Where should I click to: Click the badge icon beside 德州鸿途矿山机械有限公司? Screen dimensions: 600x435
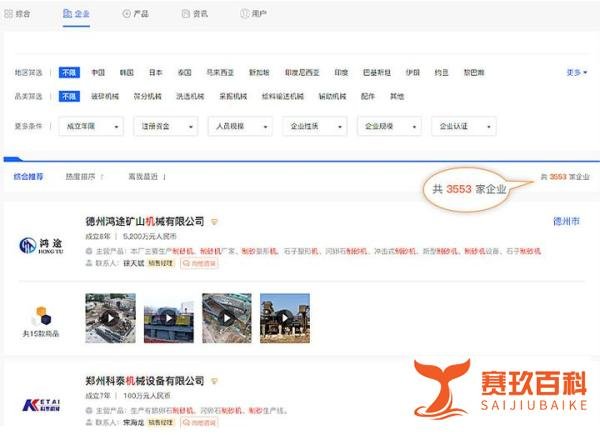(x=214, y=222)
